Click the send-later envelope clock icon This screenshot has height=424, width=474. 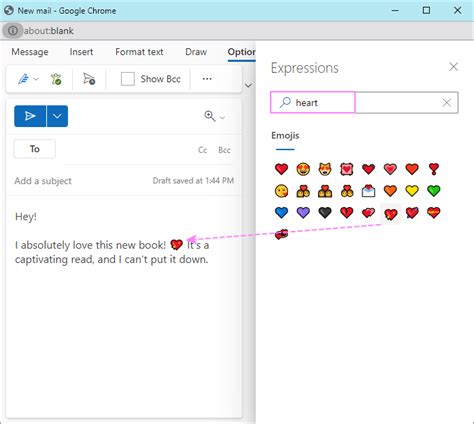pyautogui.click(x=89, y=79)
